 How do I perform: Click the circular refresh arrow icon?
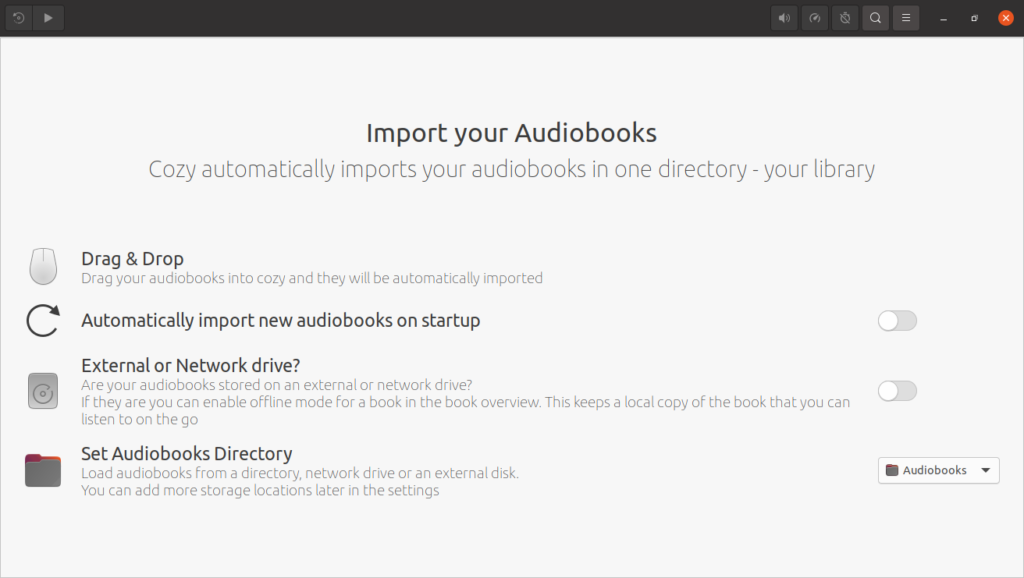coord(43,321)
